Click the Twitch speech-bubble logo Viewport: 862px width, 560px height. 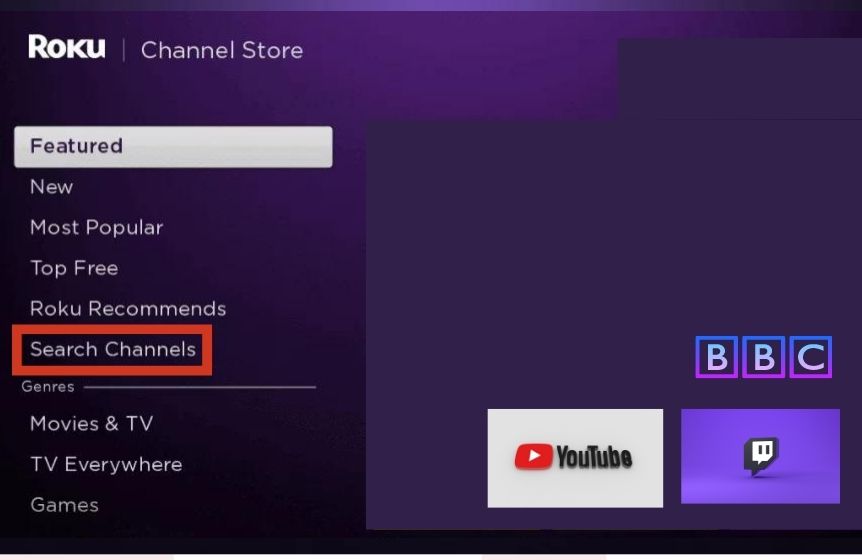[761, 456]
